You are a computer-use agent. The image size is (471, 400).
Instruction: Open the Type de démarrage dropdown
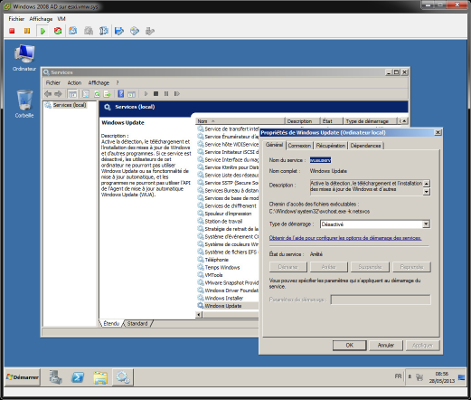pos(426,224)
